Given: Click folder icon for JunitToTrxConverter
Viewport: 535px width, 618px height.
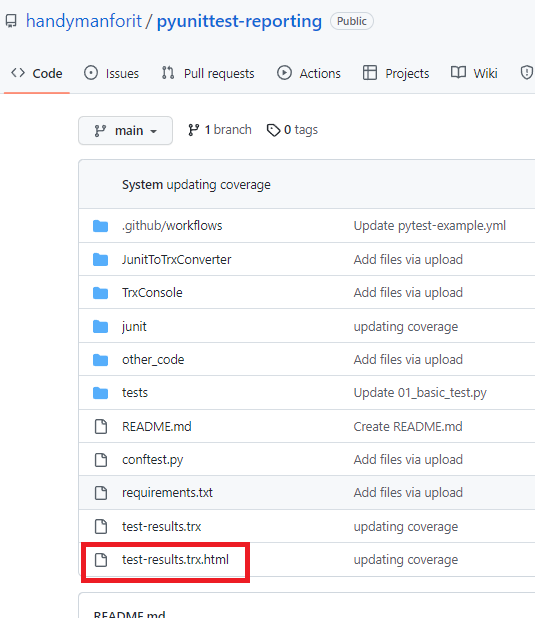Looking at the screenshot, I should (101, 260).
